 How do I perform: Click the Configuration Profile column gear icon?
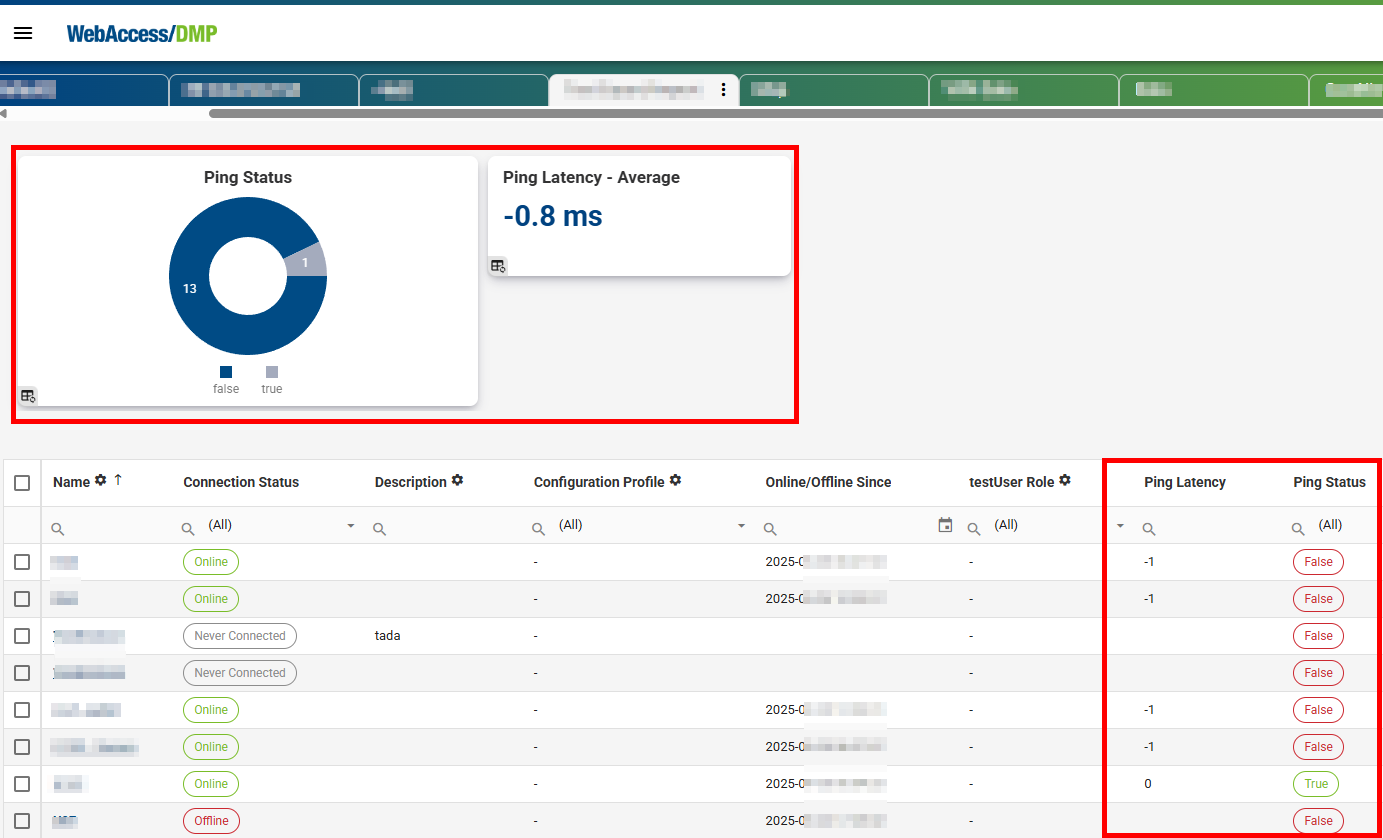(675, 481)
